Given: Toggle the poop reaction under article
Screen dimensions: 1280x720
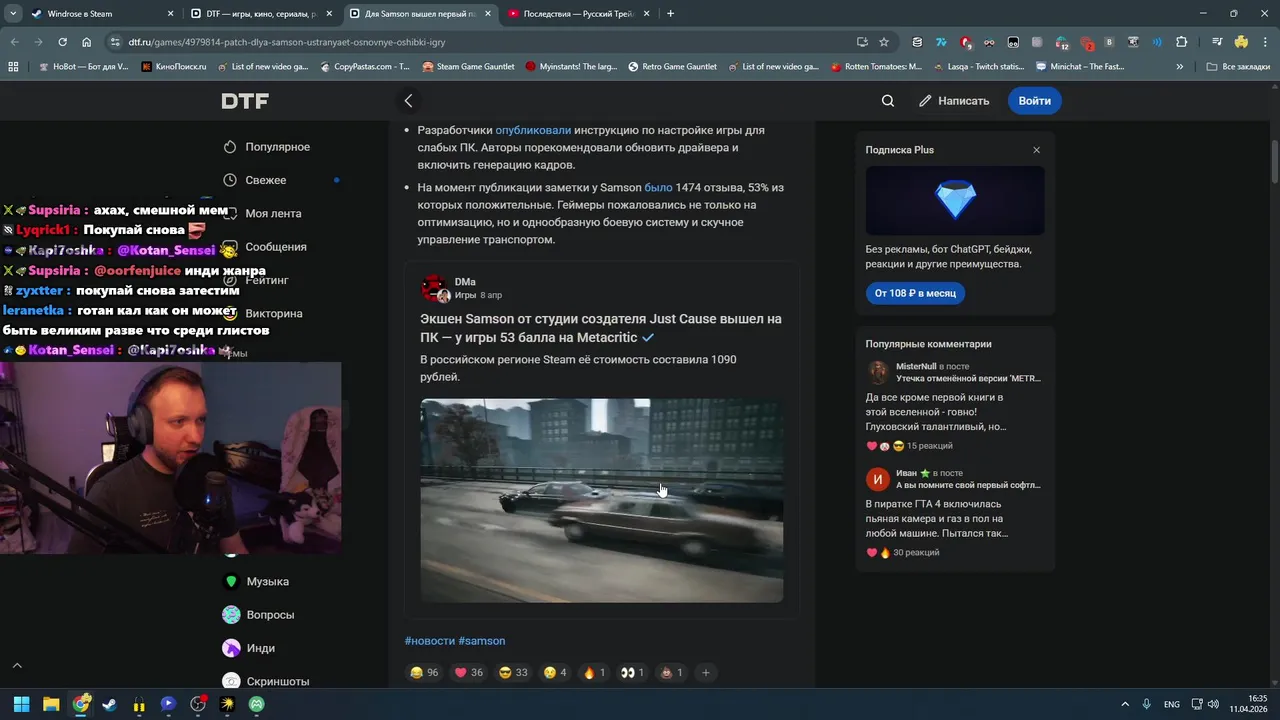Looking at the screenshot, I should tap(671, 673).
